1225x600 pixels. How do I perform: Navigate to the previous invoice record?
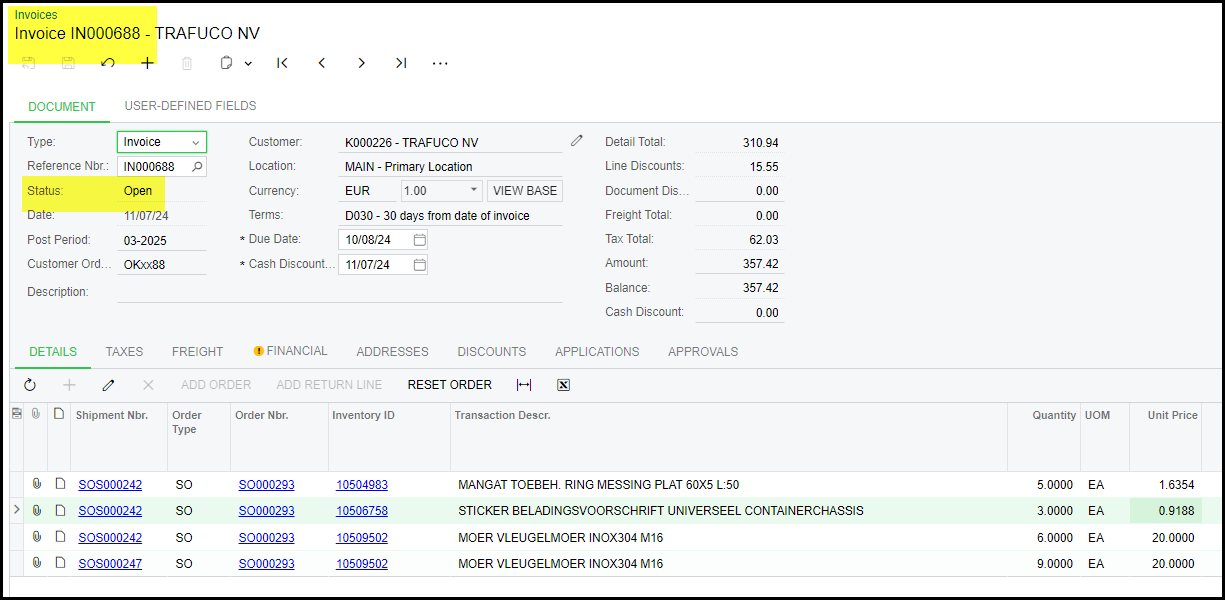(322, 63)
